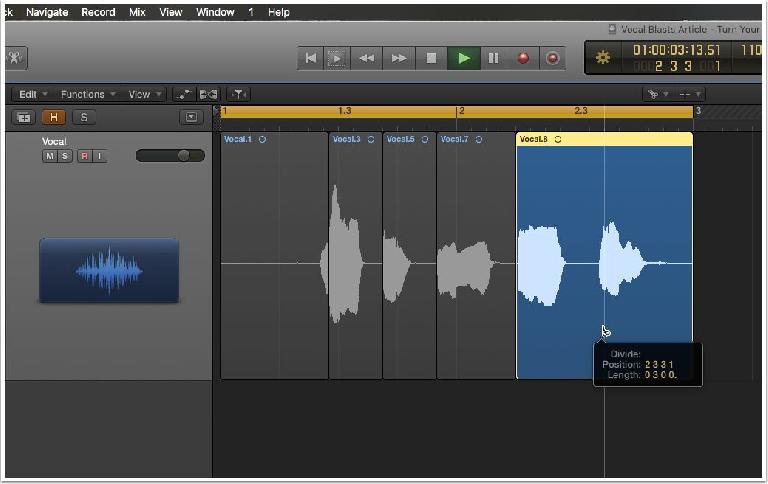Click the Fast Forward button
The height and width of the screenshot is (484, 768).
pos(399,58)
